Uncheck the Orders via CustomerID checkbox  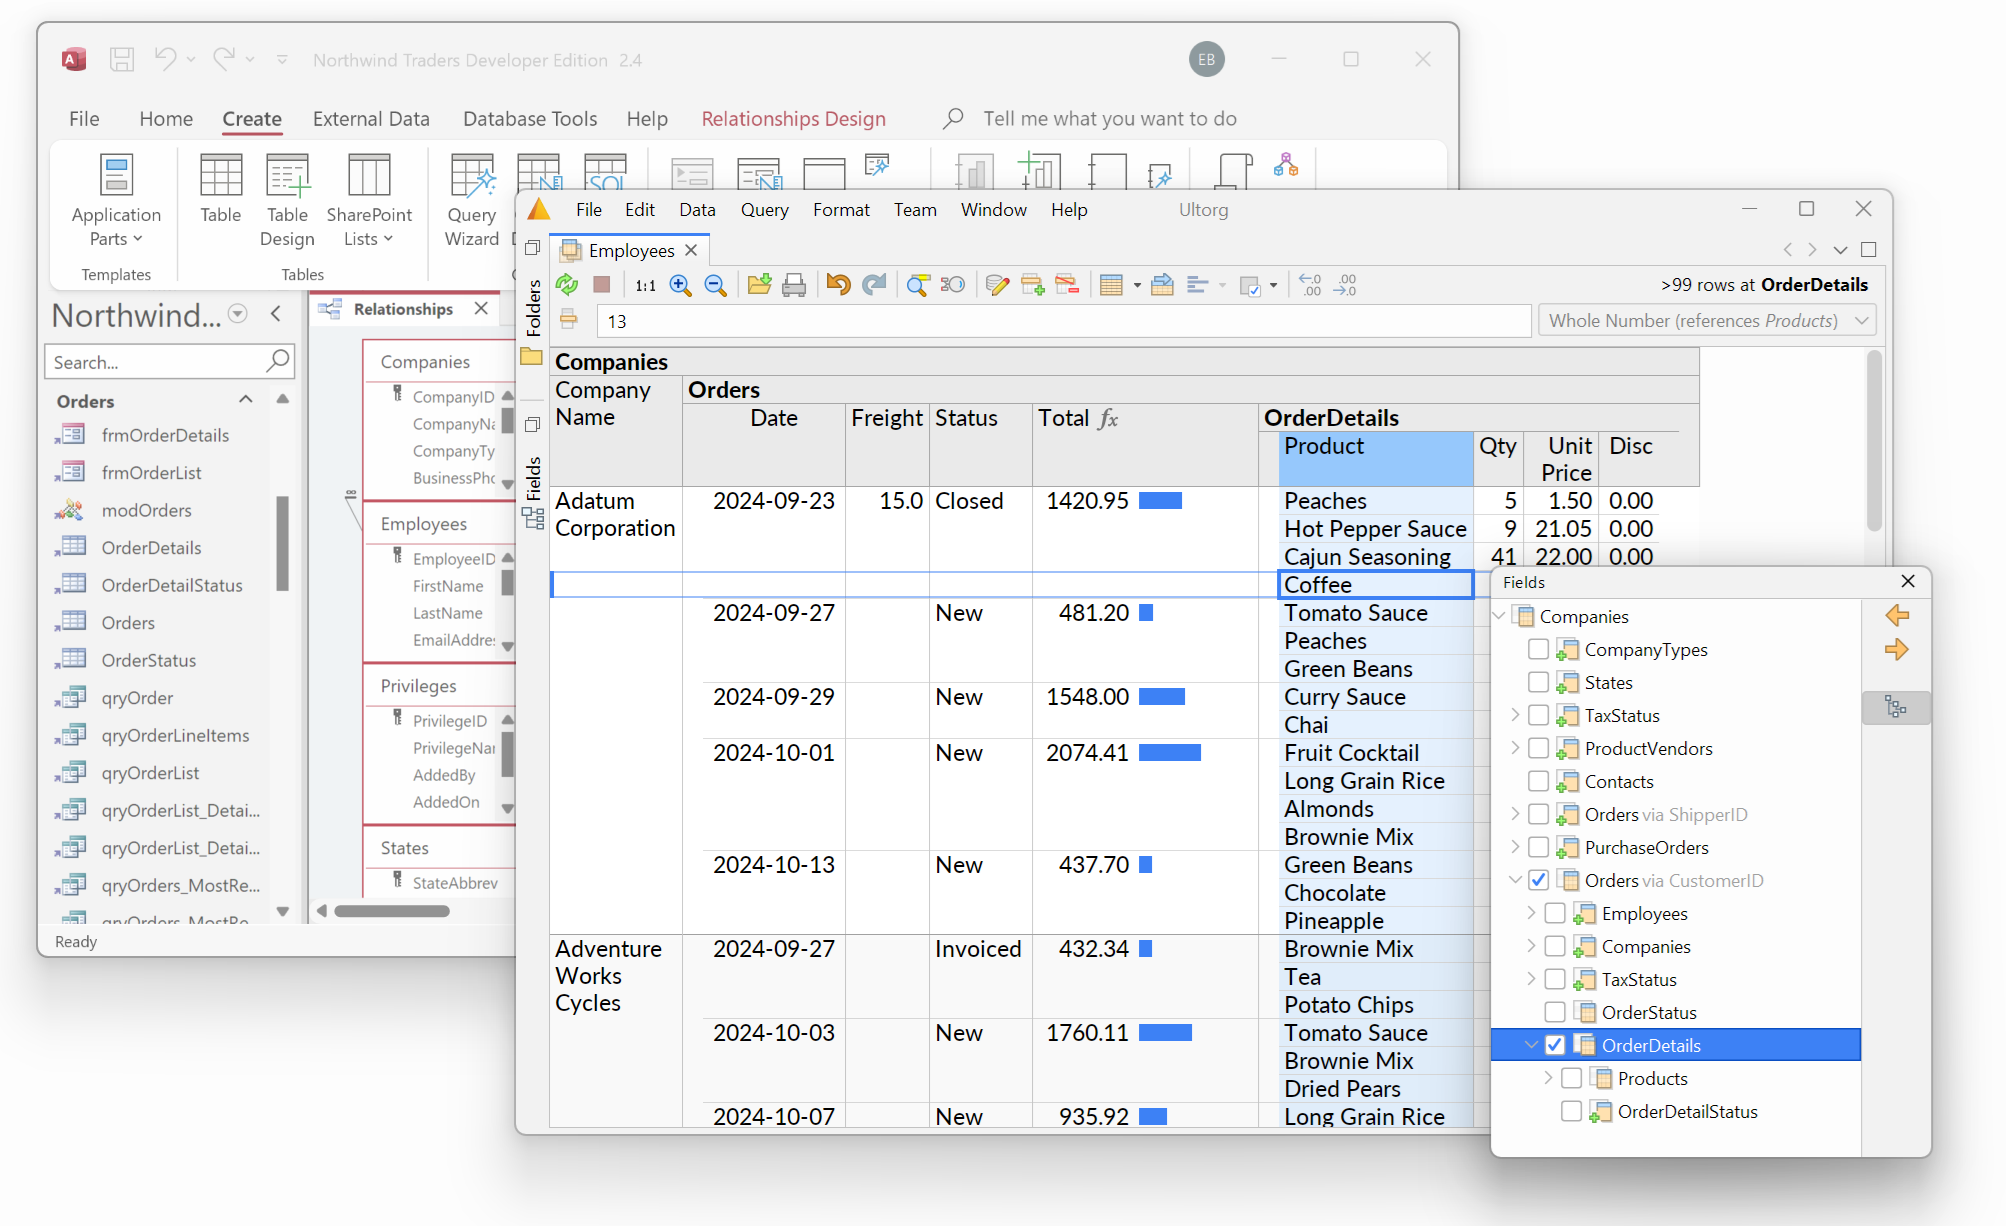(x=1538, y=880)
